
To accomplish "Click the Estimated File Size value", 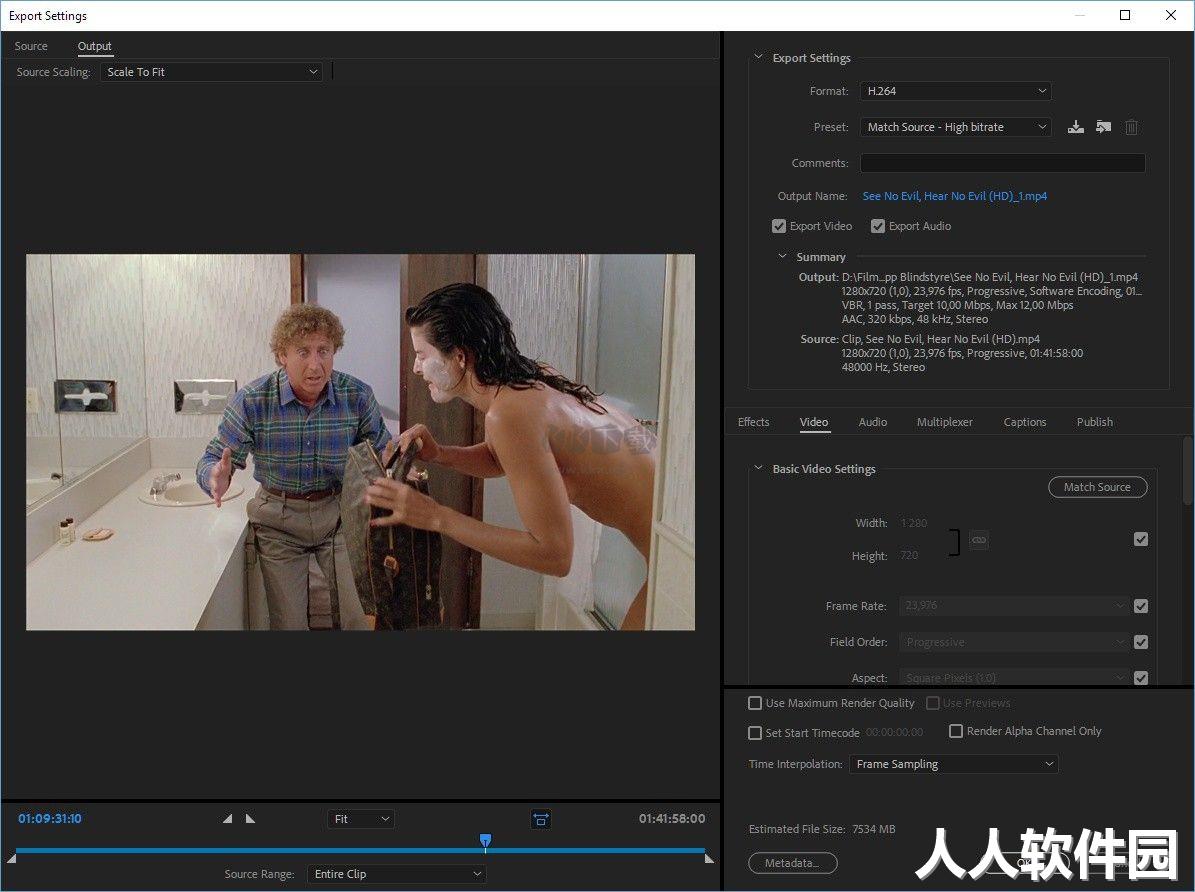I will (x=873, y=829).
